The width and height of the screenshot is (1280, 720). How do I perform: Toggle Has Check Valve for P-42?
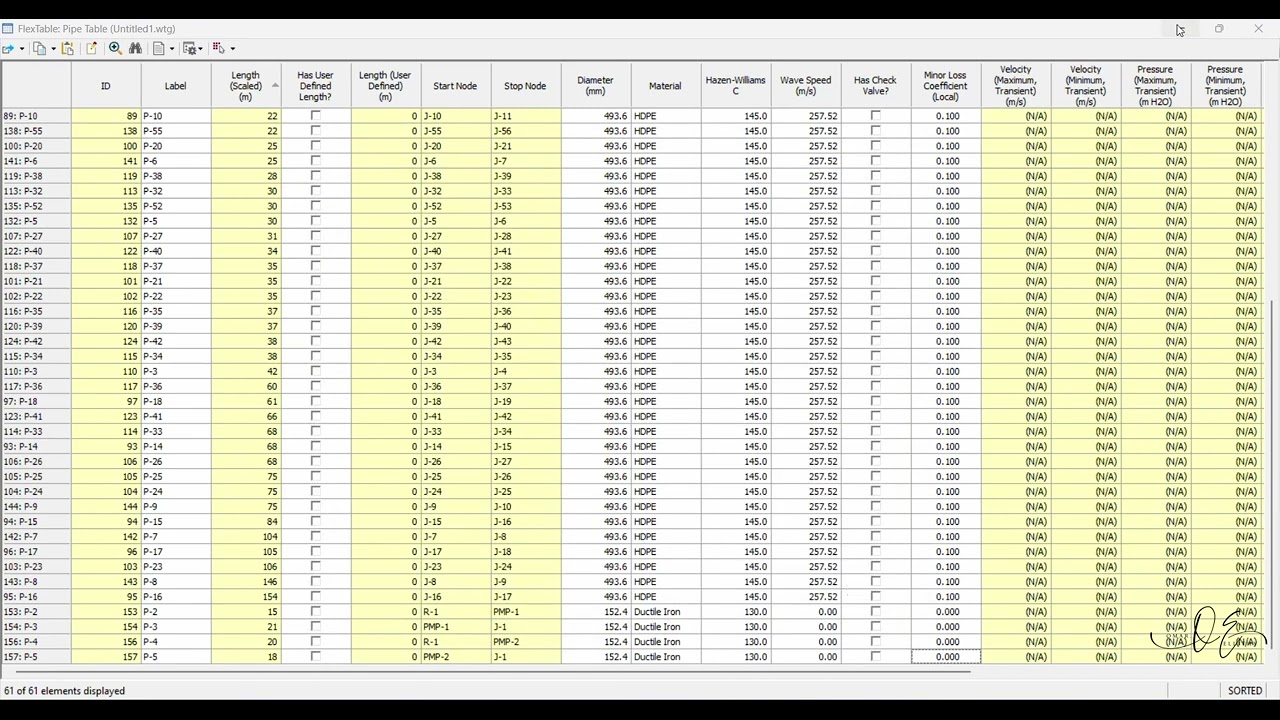tap(876, 341)
